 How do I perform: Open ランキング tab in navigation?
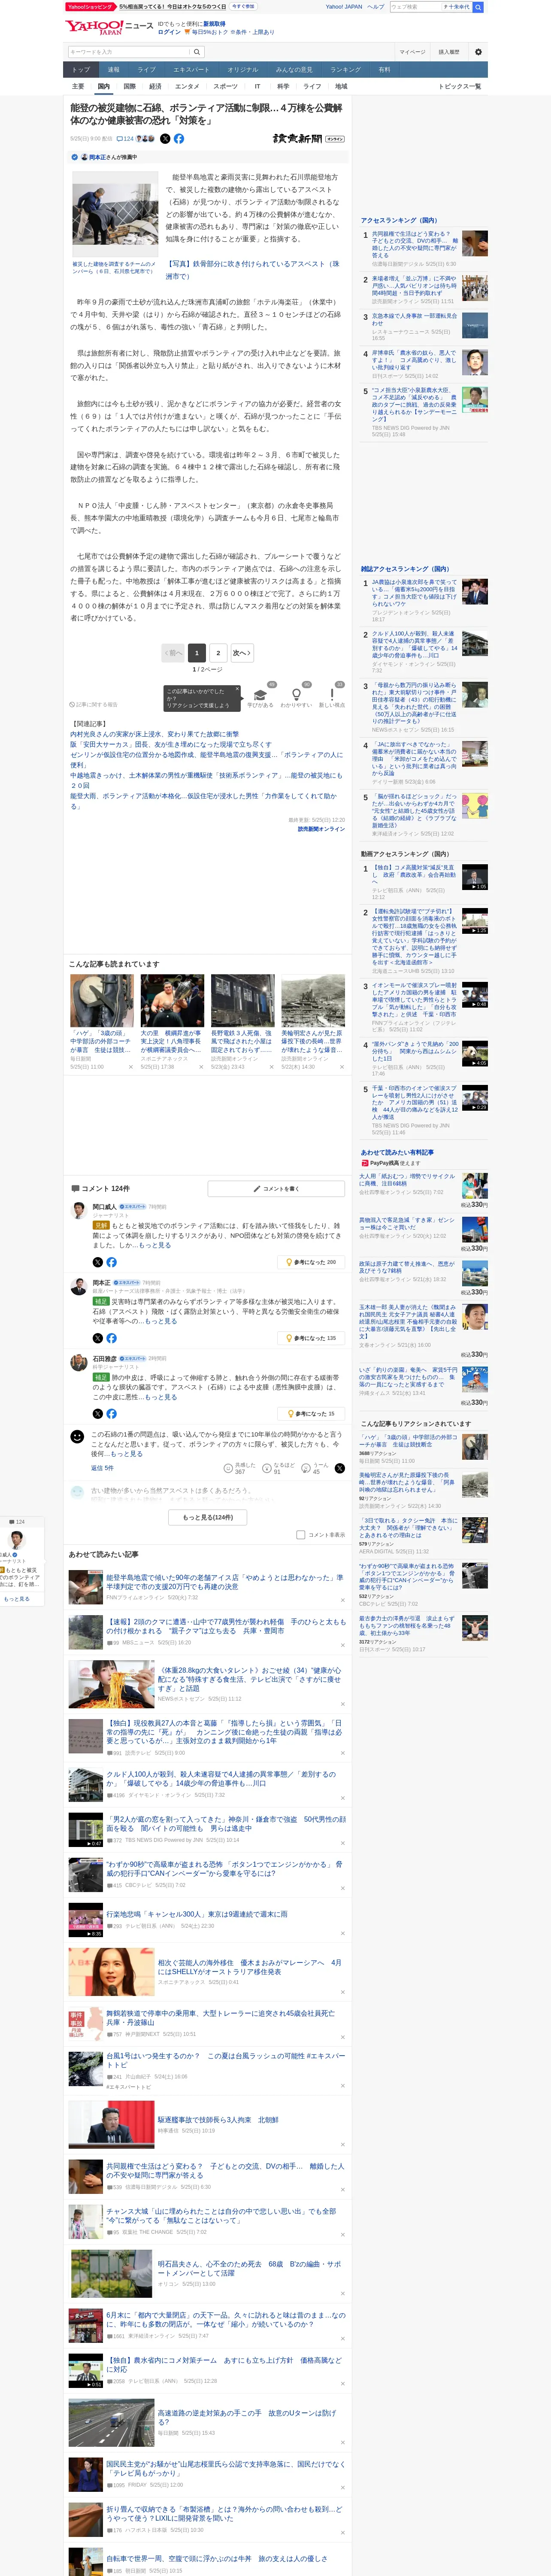[345, 70]
